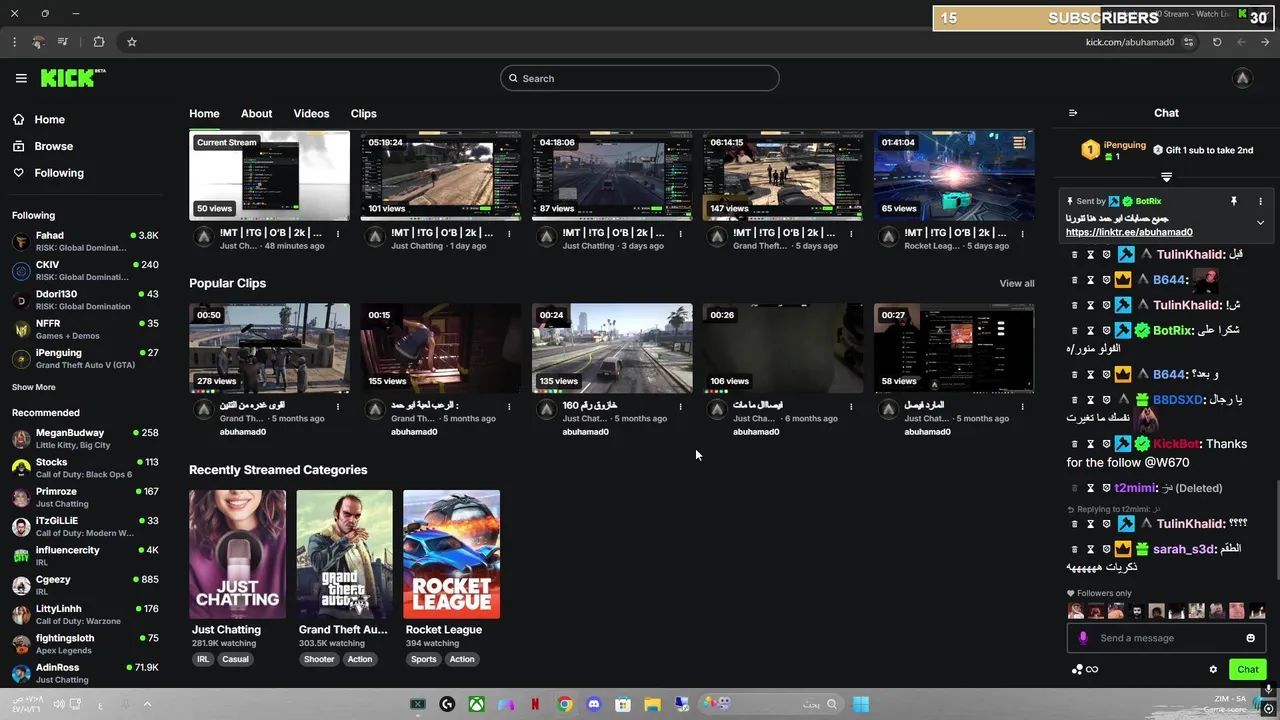
Task: Click the IRL tag under Just Chatting
Action: (203, 659)
